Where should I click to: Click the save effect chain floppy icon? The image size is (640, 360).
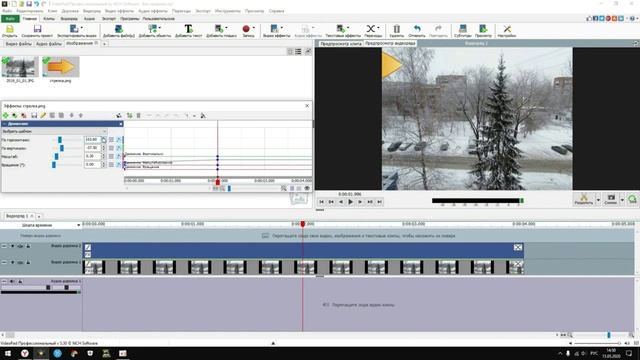(x=34, y=116)
